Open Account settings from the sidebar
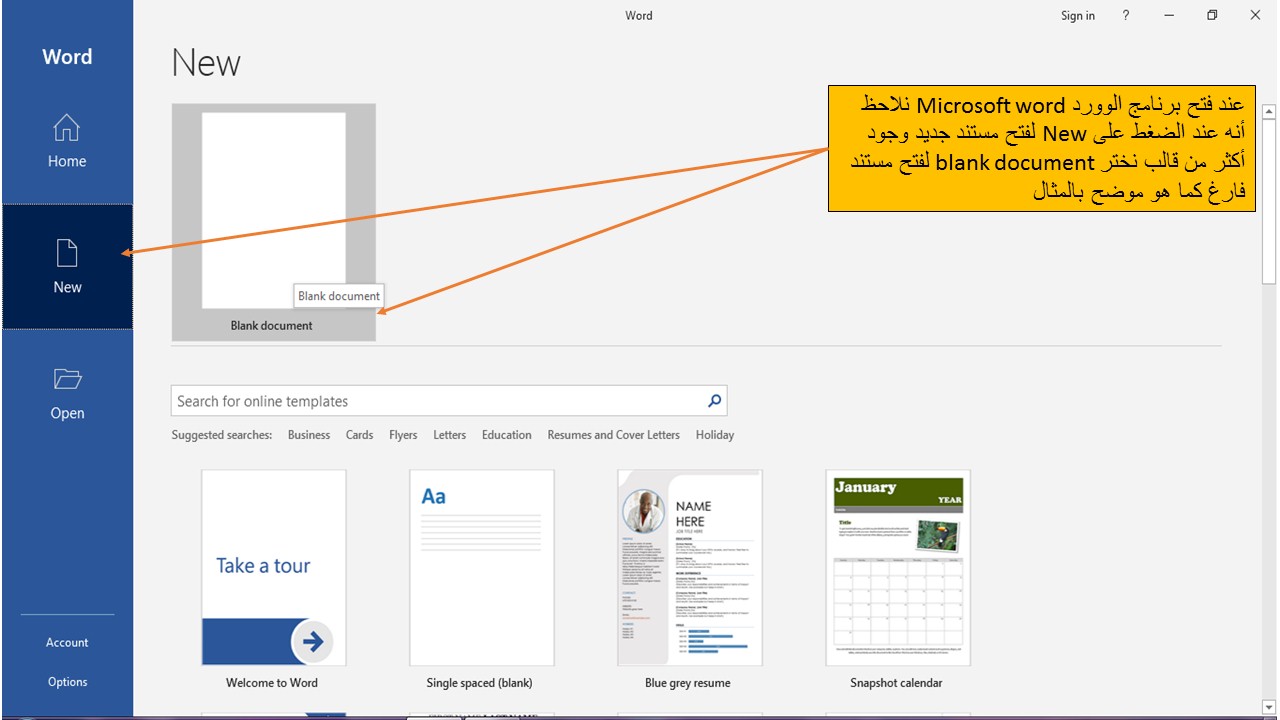The height and width of the screenshot is (720, 1280). pos(66,642)
